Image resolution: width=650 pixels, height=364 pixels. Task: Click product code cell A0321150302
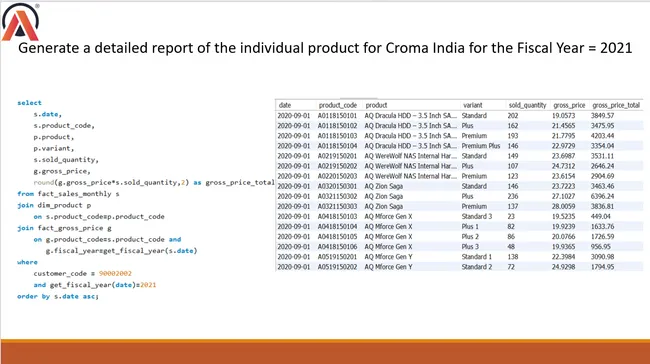pos(337,196)
